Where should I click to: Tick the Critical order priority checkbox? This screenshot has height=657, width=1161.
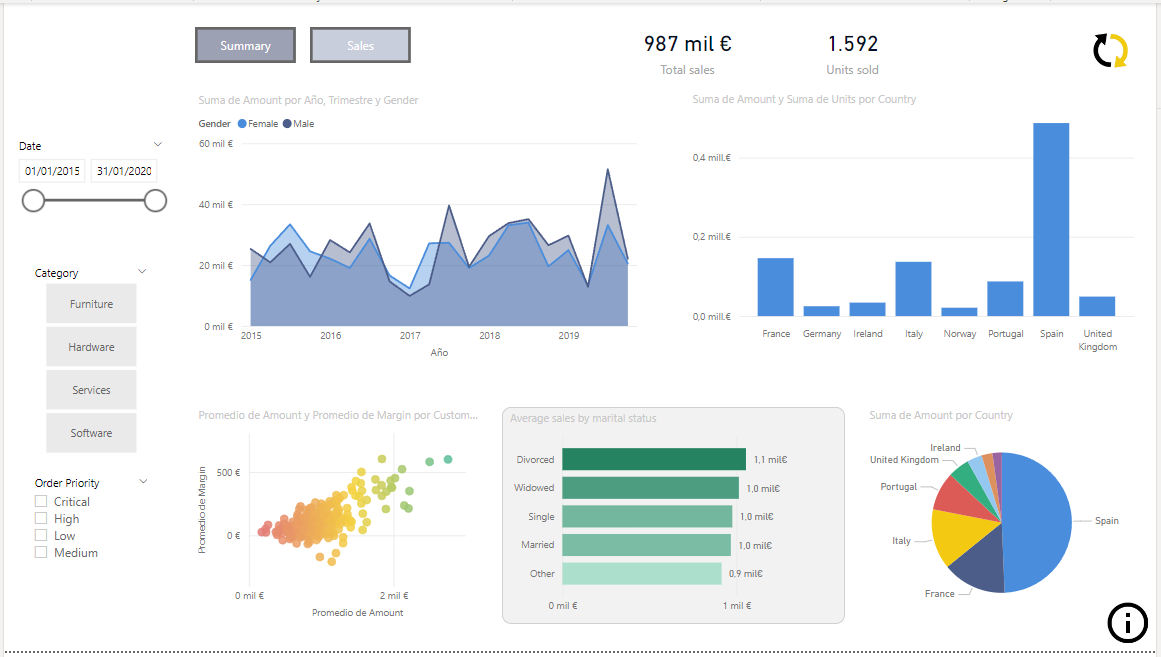(x=41, y=502)
